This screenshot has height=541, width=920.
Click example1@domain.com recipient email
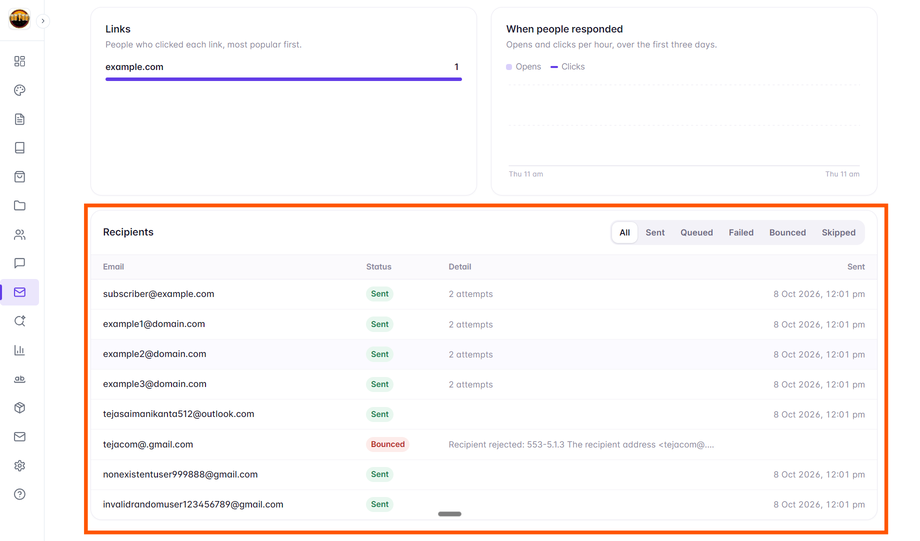154,324
